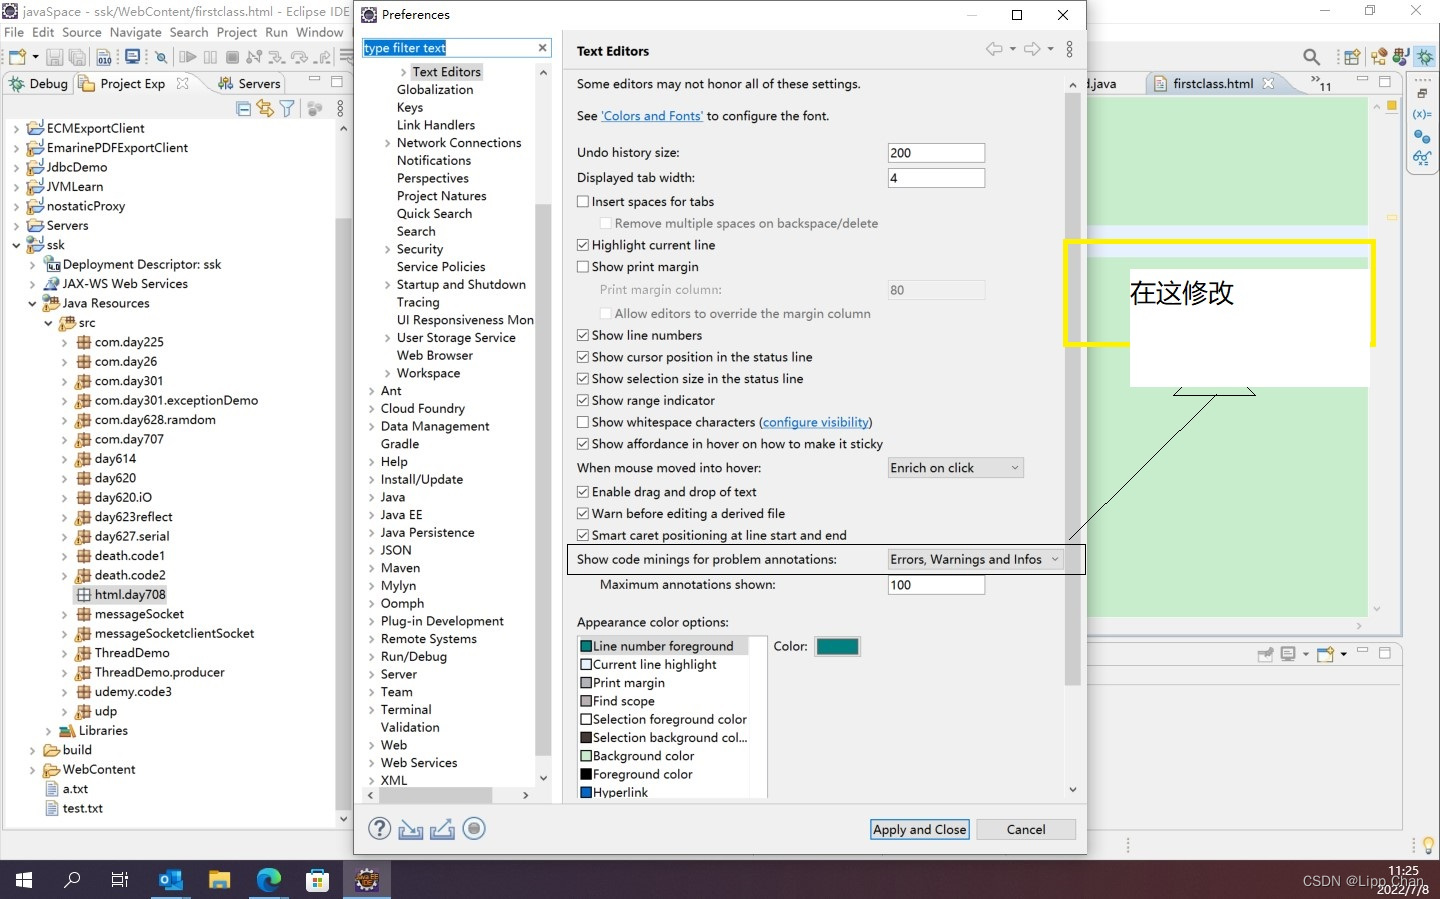Click the binary 010 file toolbar icon

pos(104,57)
